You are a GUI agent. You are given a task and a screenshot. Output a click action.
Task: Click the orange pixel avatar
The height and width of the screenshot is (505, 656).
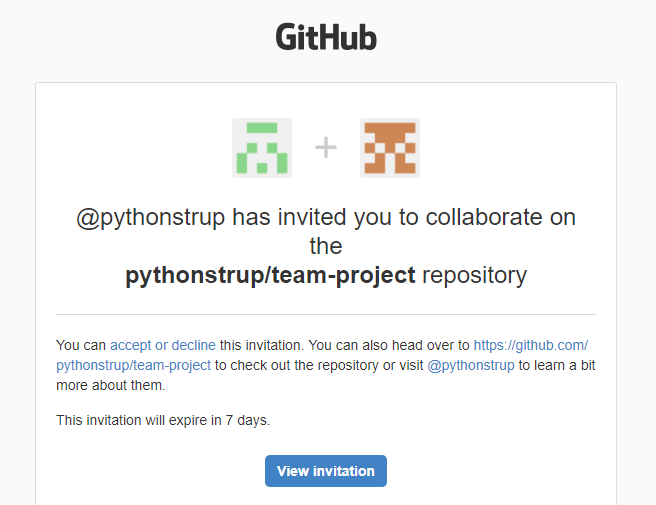pyautogui.click(x=390, y=148)
